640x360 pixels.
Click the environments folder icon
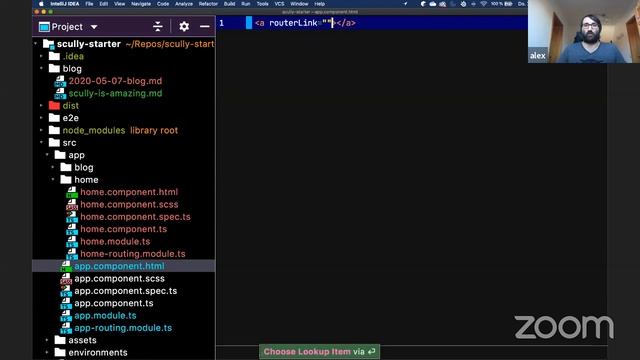pos(60,352)
